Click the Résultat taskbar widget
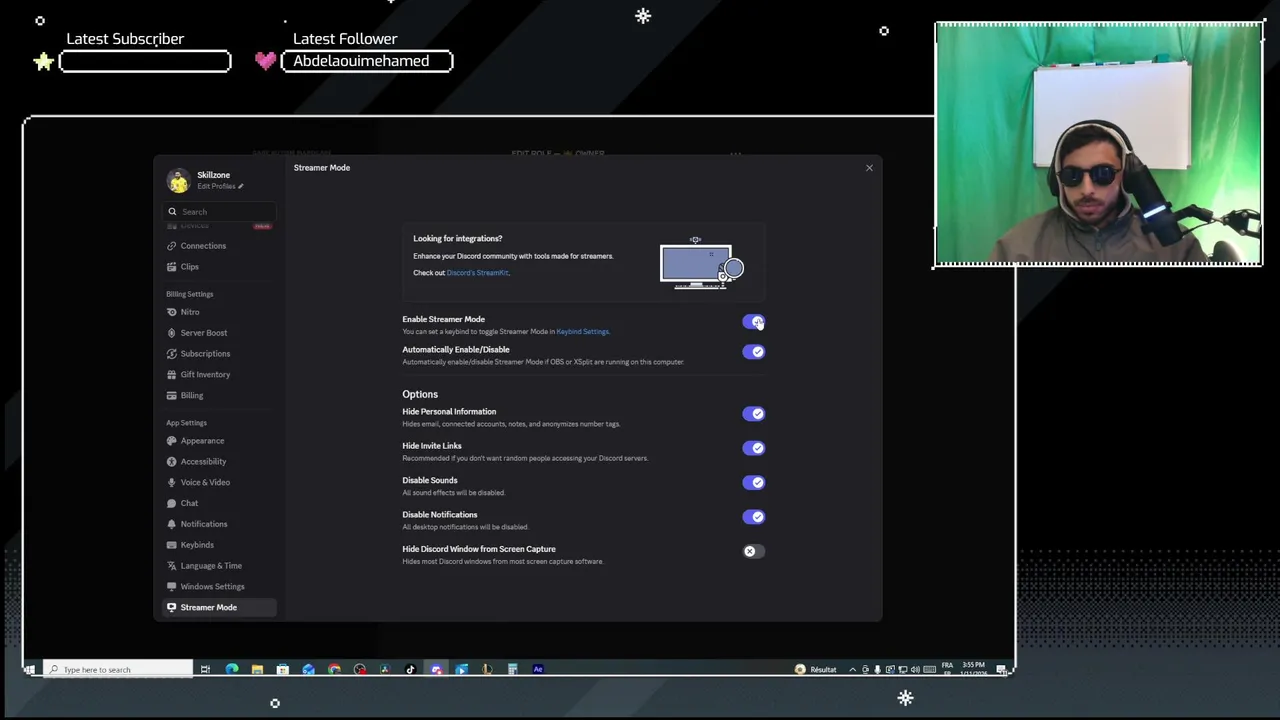The width and height of the screenshot is (1280, 720). pos(815,669)
